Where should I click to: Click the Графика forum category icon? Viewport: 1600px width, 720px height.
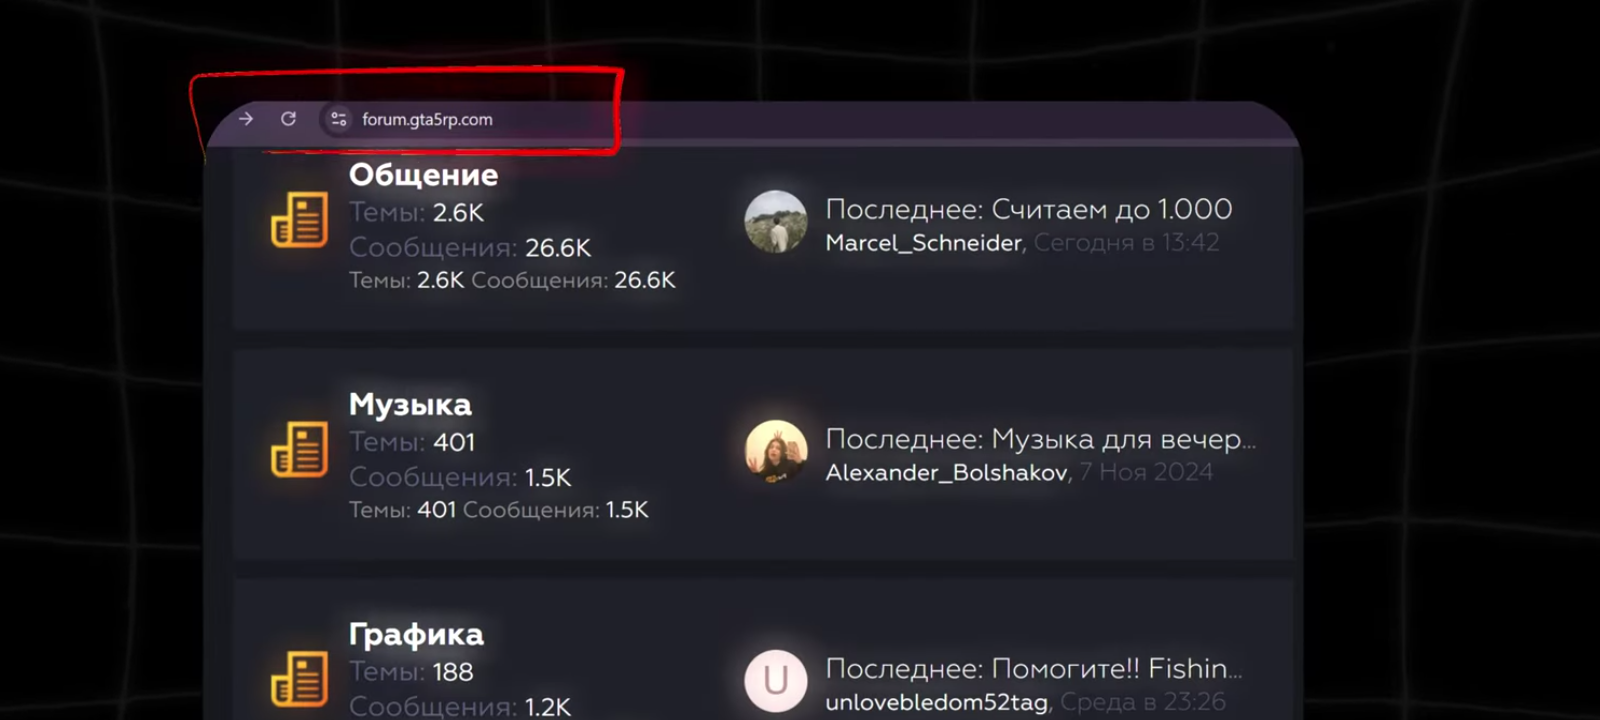click(x=299, y=679)
